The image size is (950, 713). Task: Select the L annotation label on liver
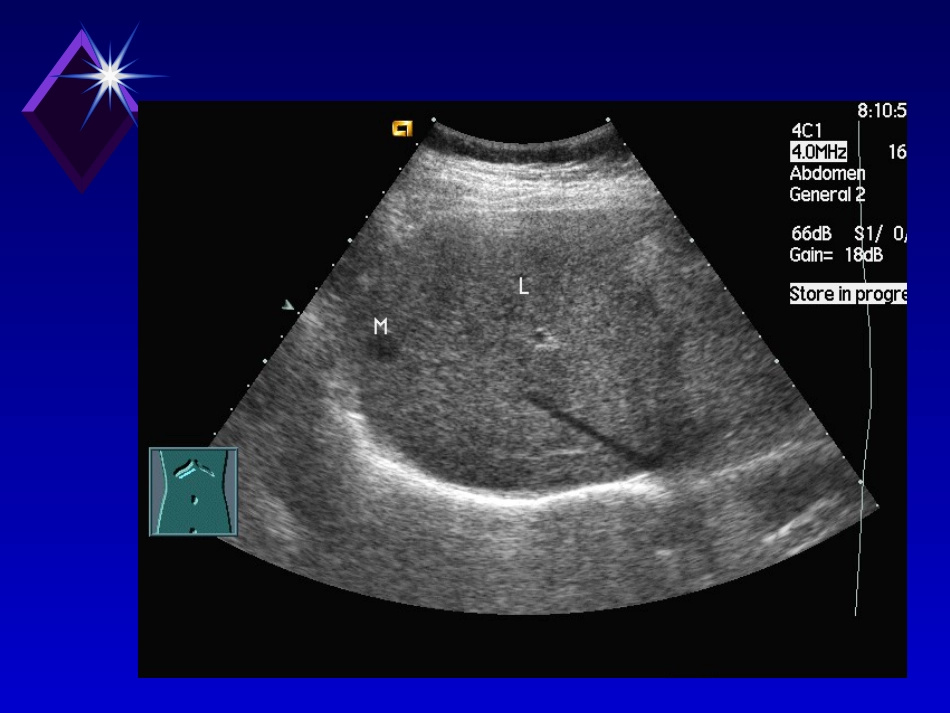coord(523,286)
